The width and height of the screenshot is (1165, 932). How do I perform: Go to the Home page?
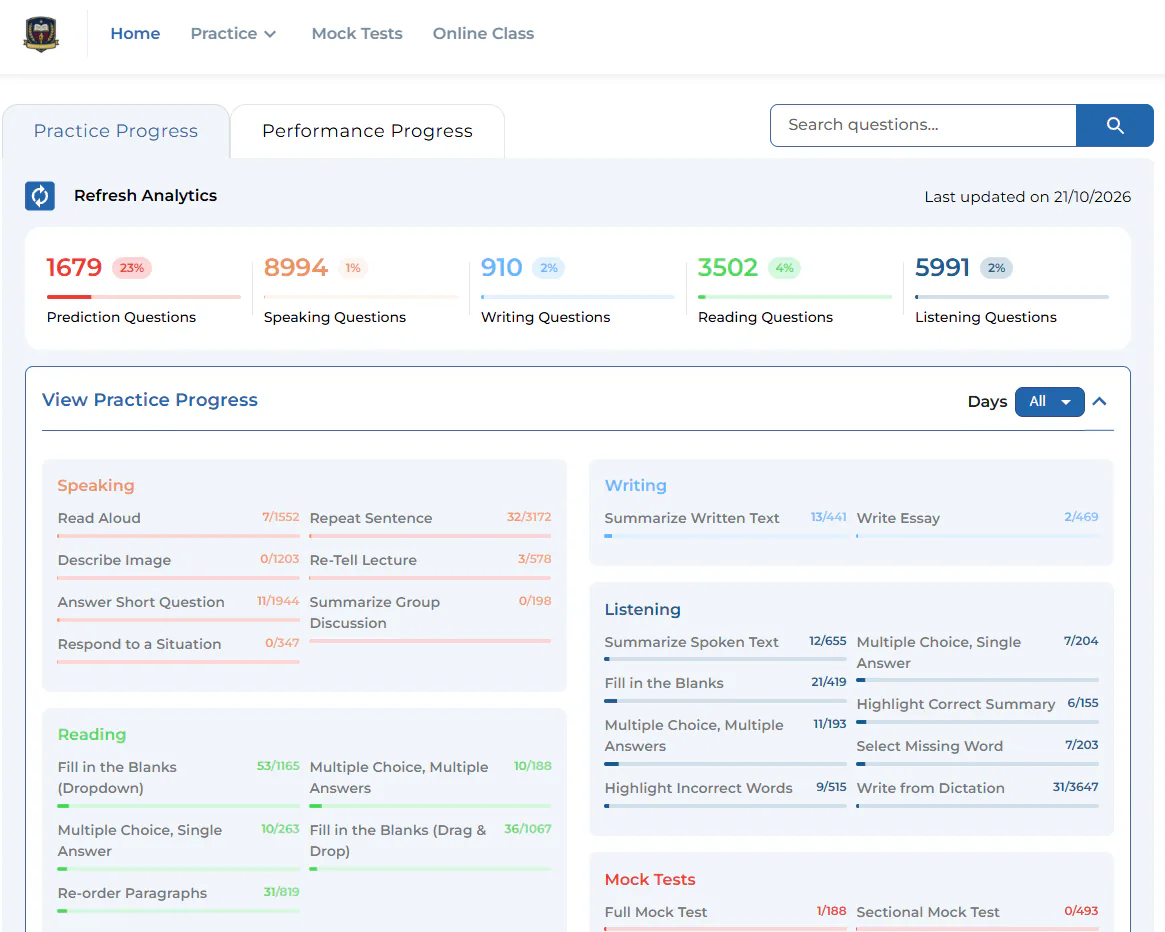(x=135, y=33)
